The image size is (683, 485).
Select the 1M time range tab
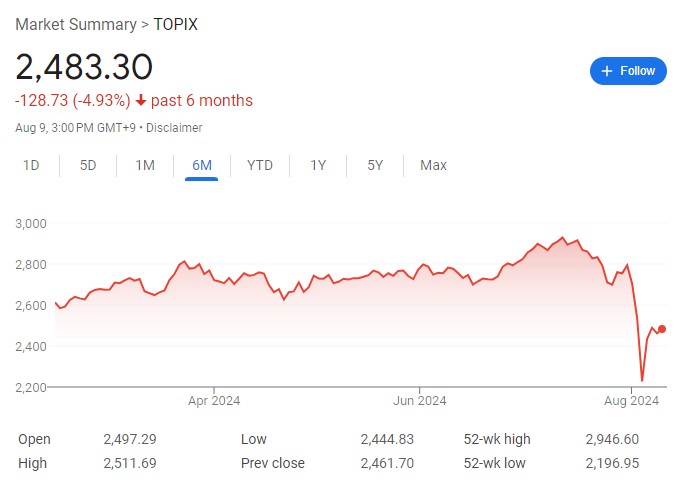[x=145, y=165]
